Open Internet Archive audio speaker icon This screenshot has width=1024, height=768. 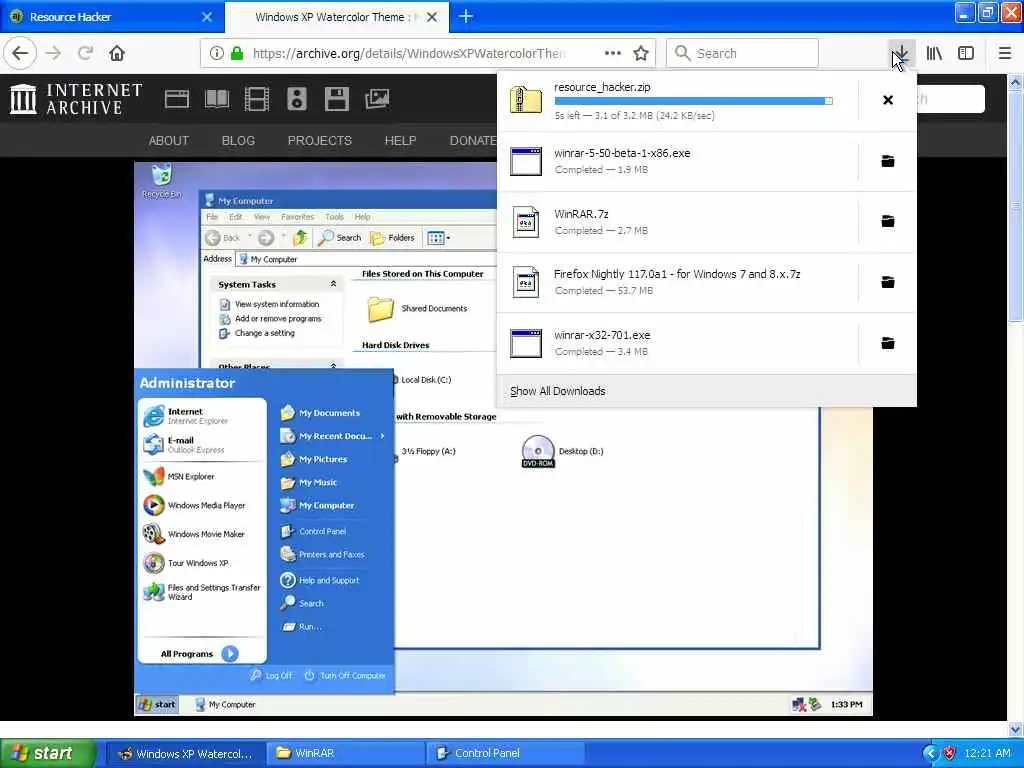click(x=296, y=99)
